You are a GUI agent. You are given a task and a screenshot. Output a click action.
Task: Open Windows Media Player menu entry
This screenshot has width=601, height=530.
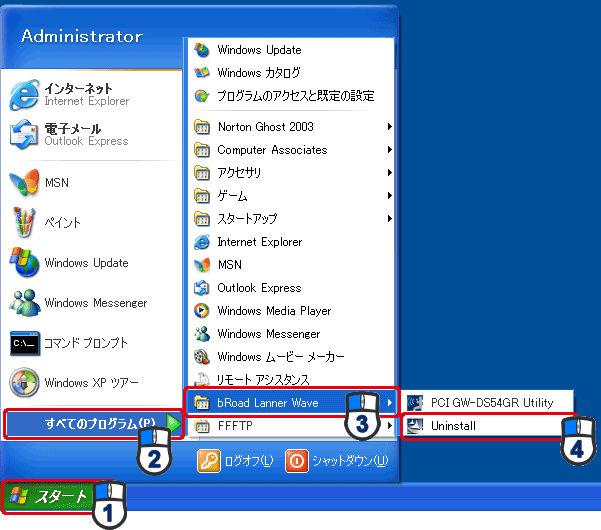coord(291,311)
